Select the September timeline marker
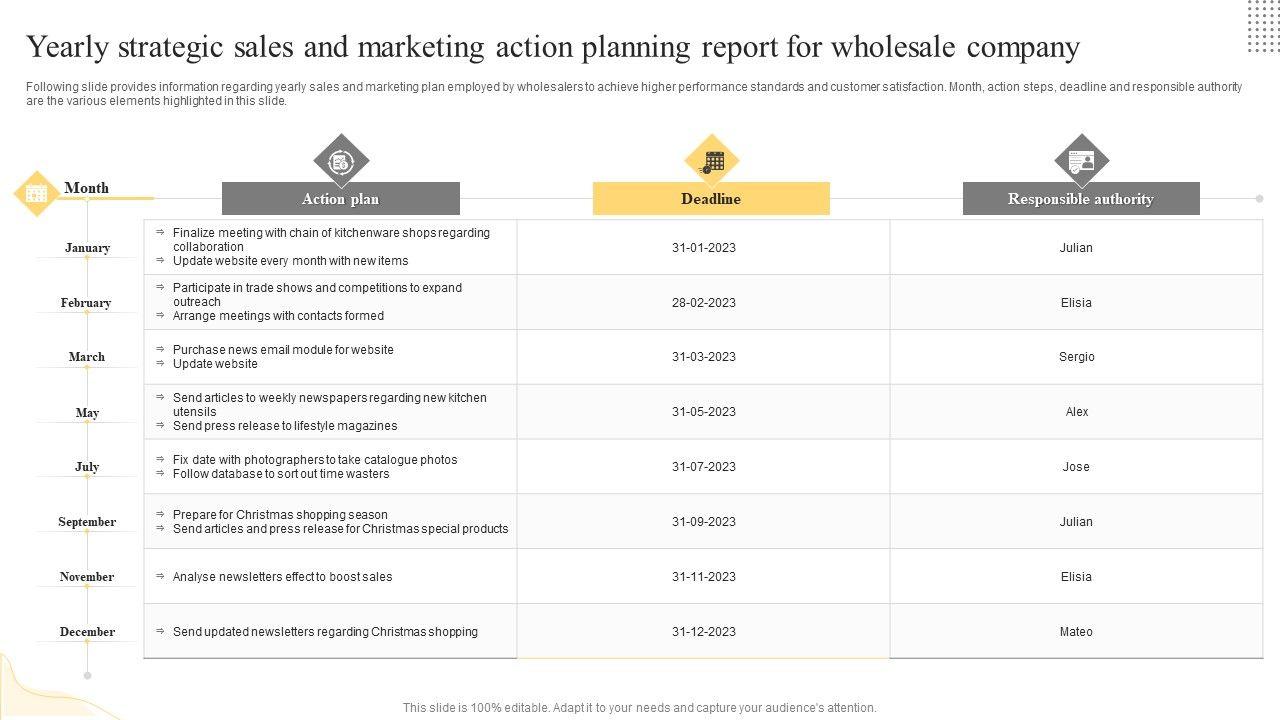The image size is (1280, 720). tap(87, 532)
